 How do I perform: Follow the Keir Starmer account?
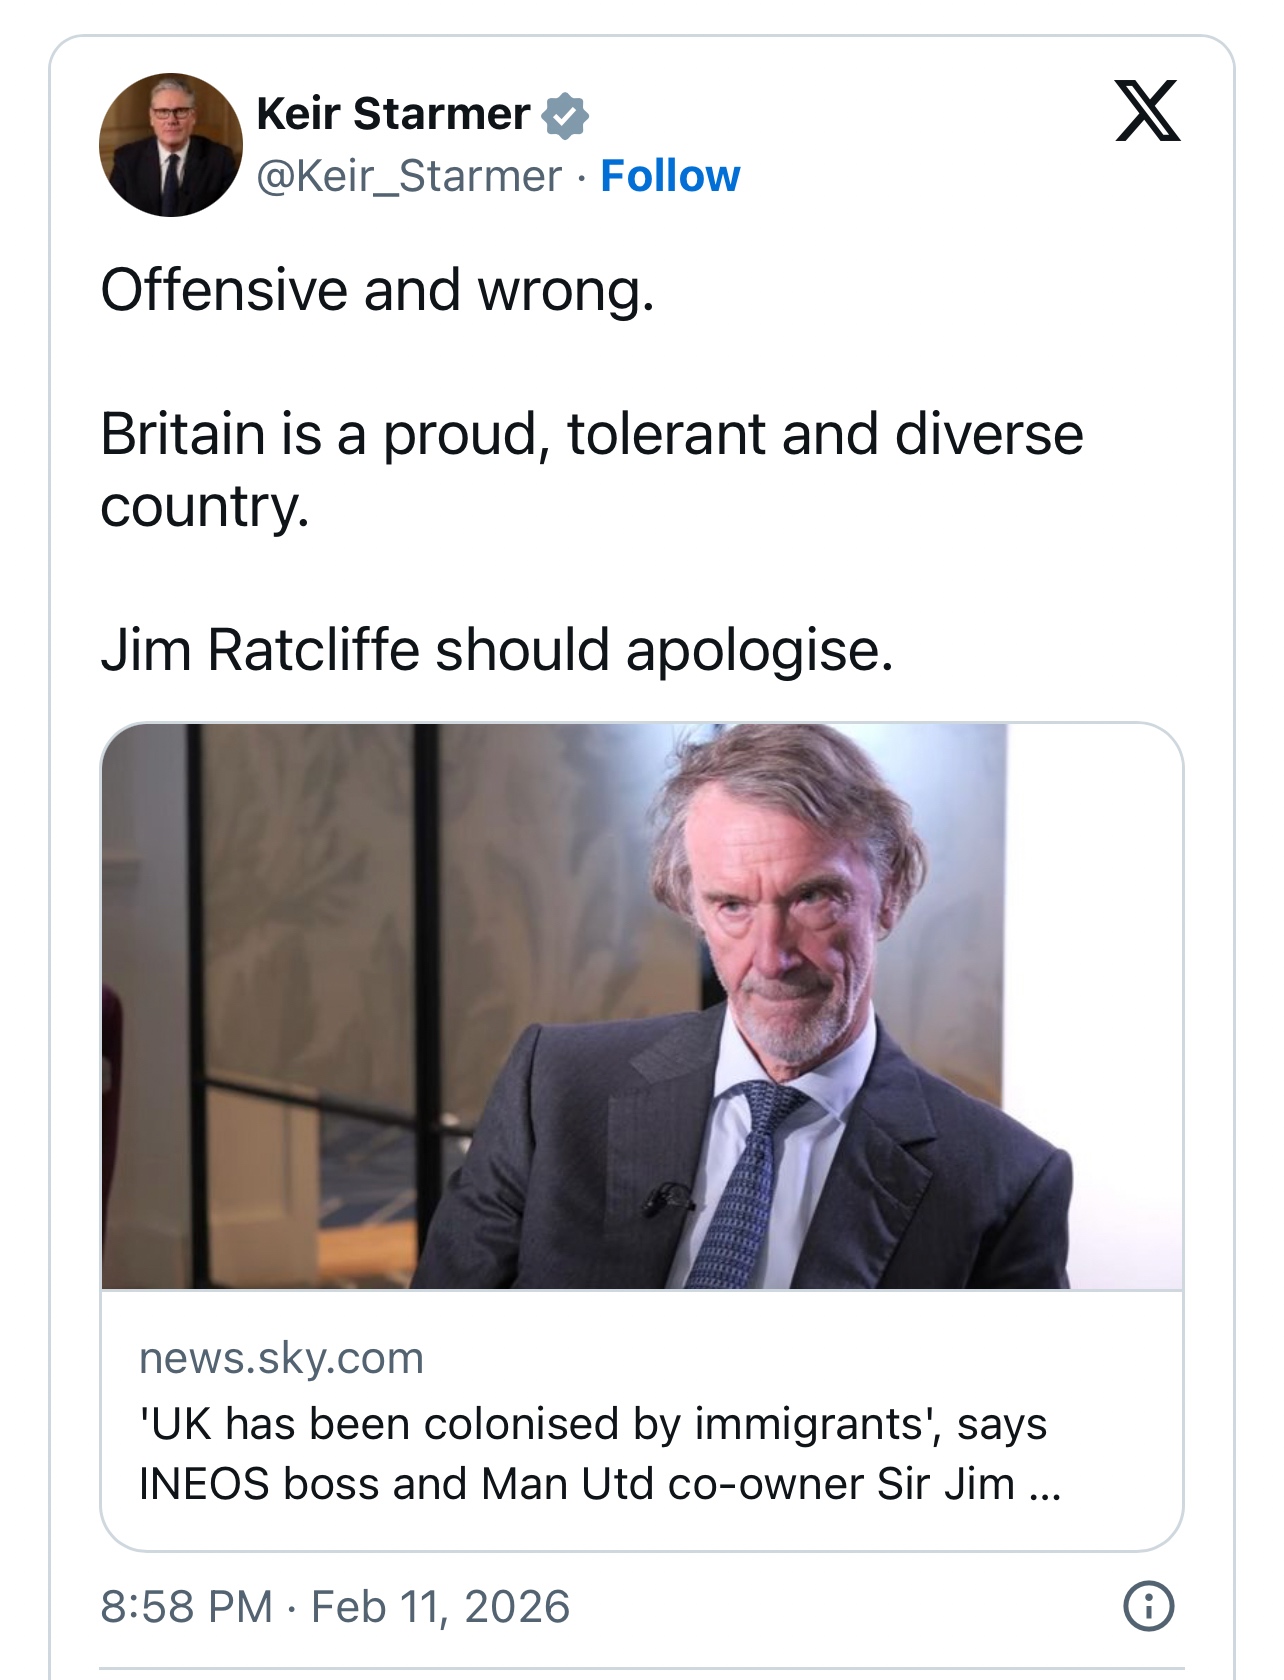[670, 176]
